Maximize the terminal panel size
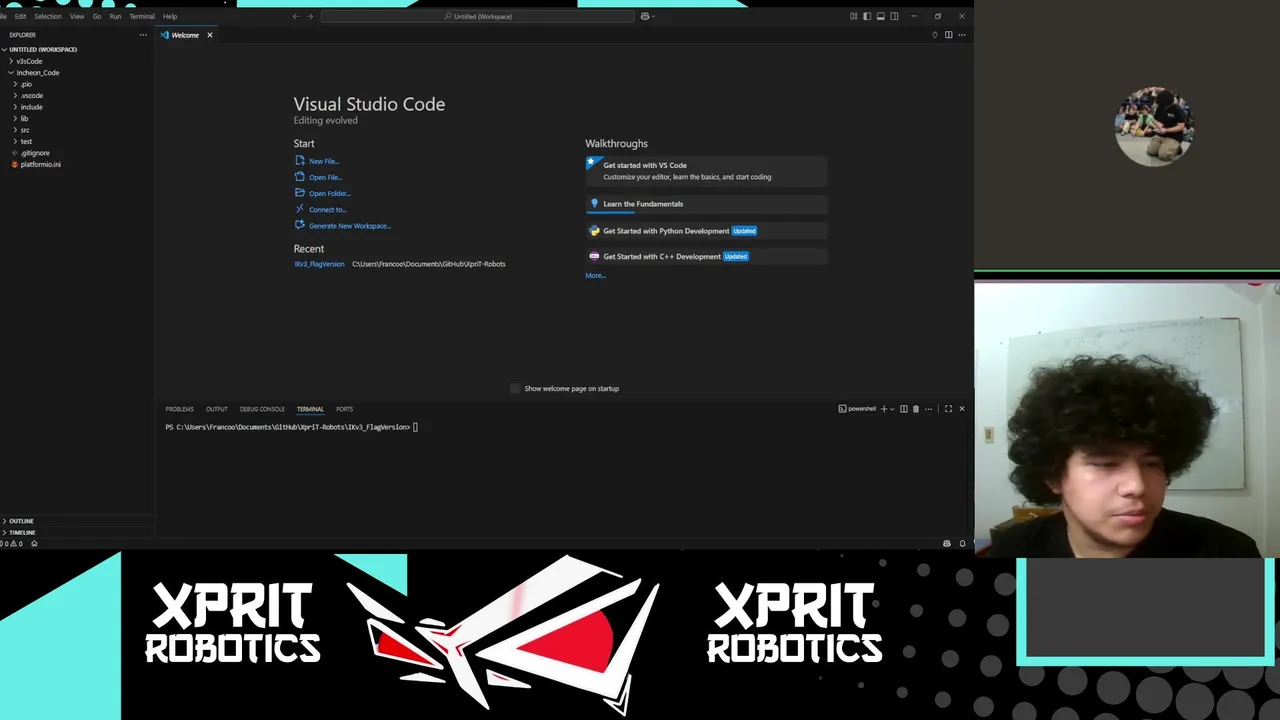1280x720 pixels. click(x=948, y=409)
